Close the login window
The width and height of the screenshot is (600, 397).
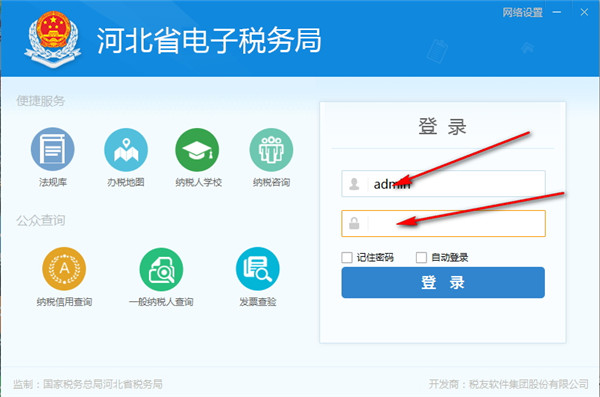pyautogui.click(x=584, y=12)
